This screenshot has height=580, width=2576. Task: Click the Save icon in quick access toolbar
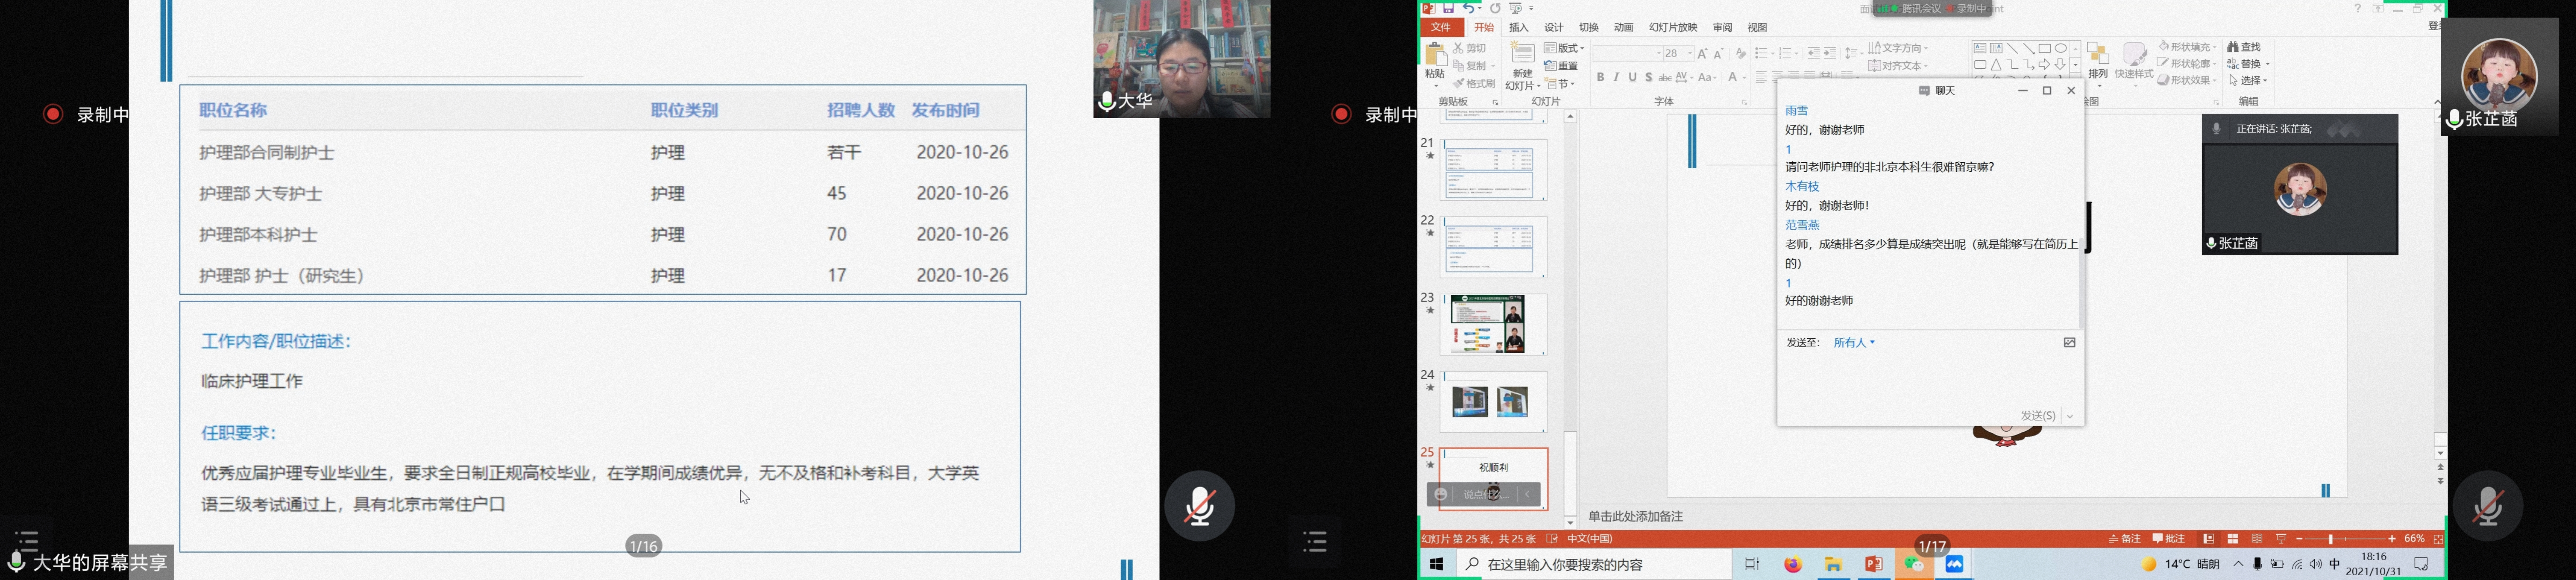coord(1448,8)
